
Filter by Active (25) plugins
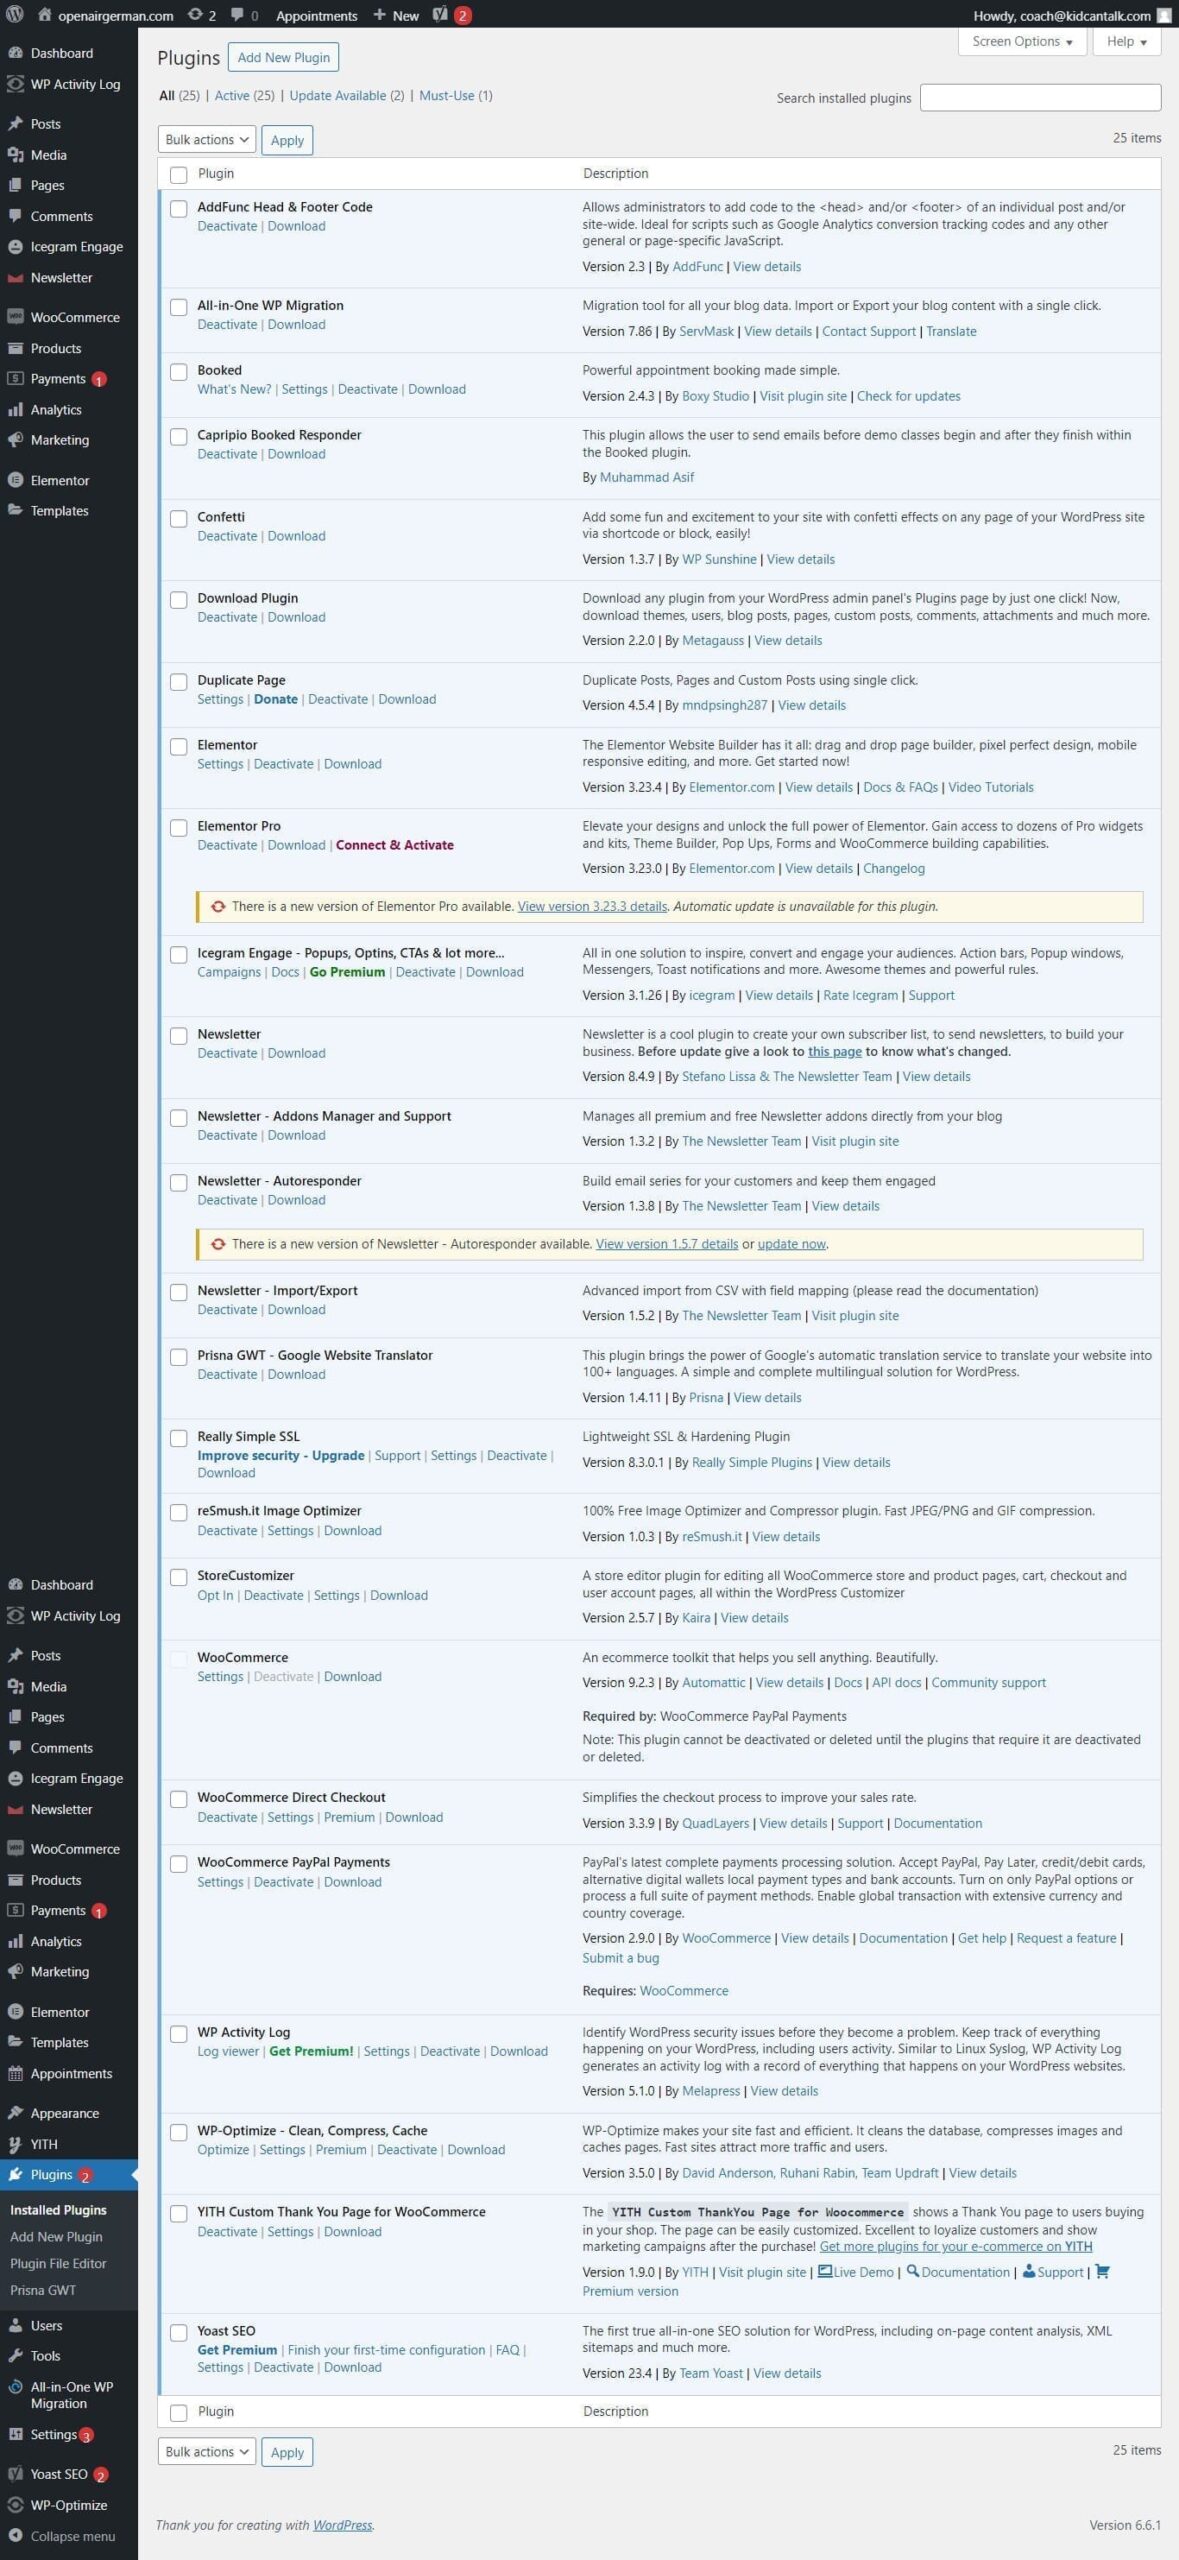244,96
